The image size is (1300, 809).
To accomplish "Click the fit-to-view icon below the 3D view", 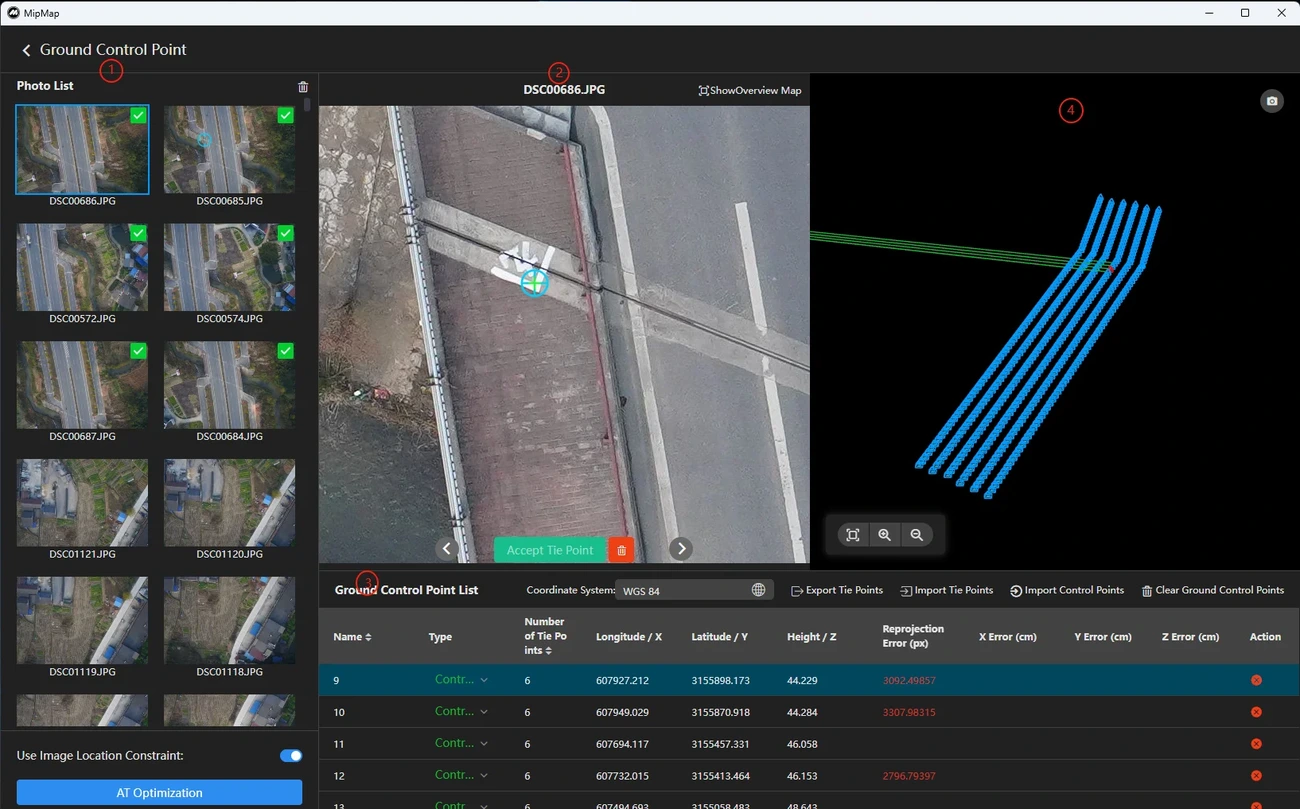I will click(x=852, y=534).
